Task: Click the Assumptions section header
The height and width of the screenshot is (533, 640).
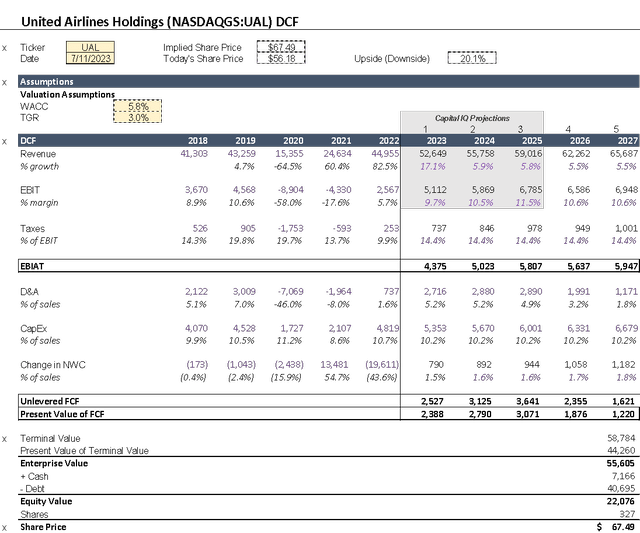Action: (329, 82)
